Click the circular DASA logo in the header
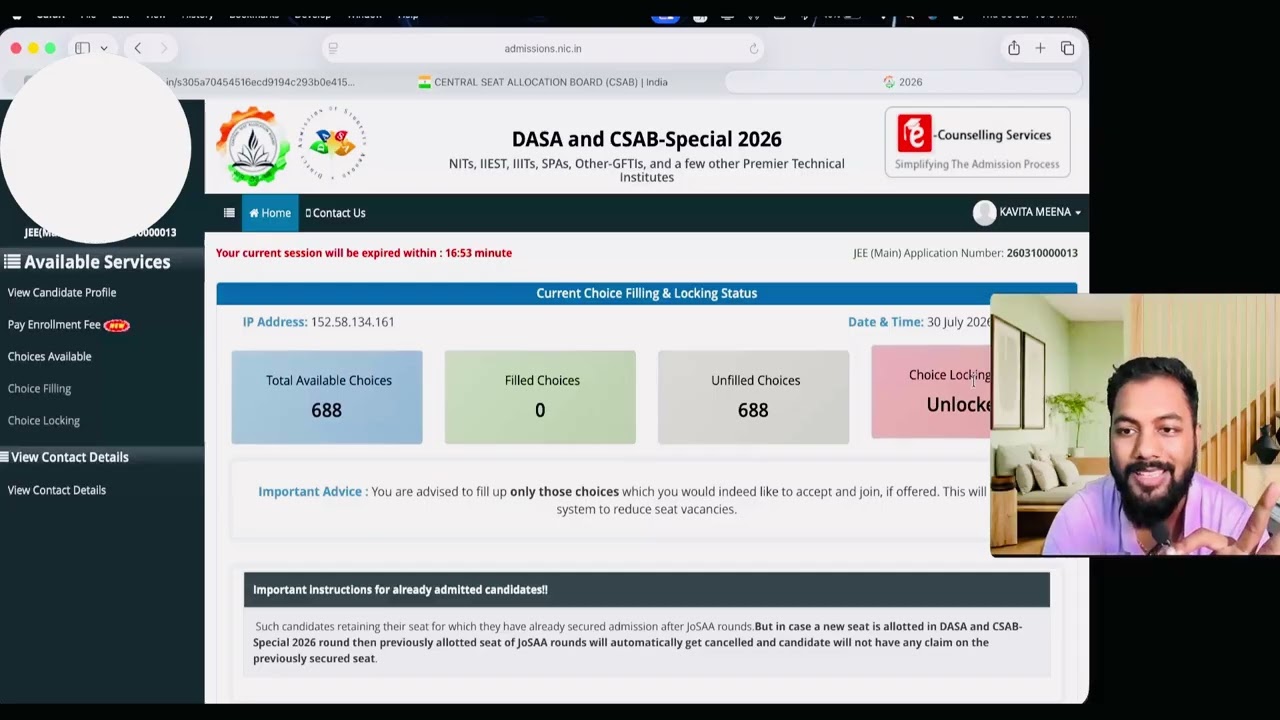 (x=333, y=142)
